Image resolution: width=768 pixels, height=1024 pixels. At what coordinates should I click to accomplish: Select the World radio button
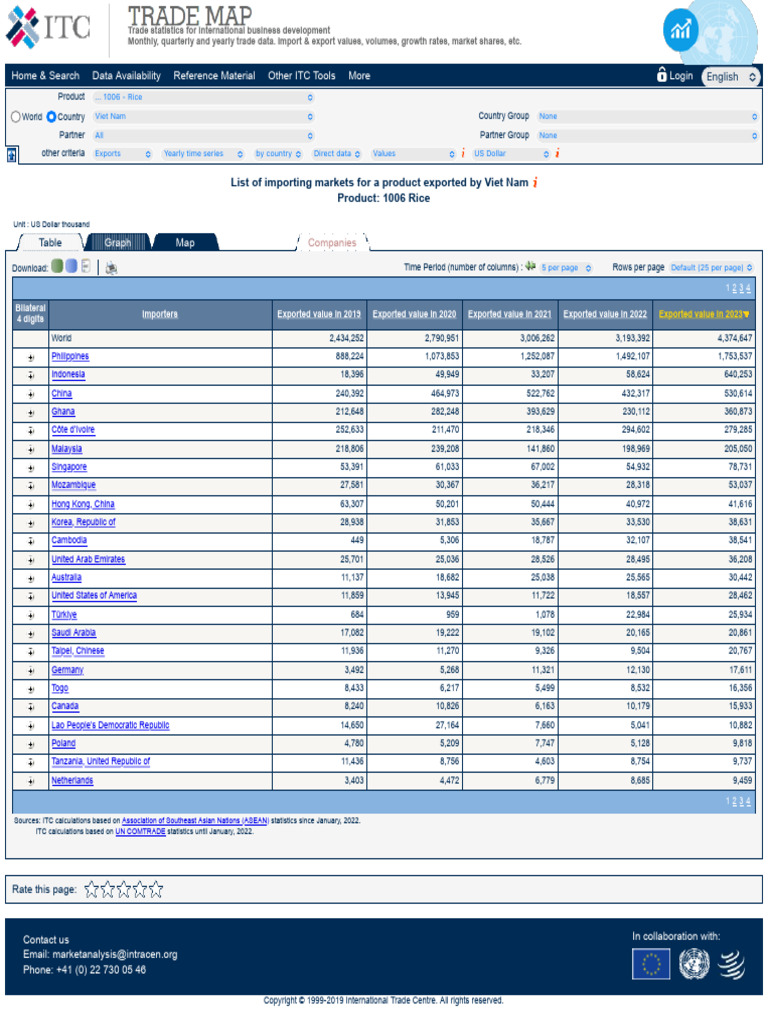point(16,117)
